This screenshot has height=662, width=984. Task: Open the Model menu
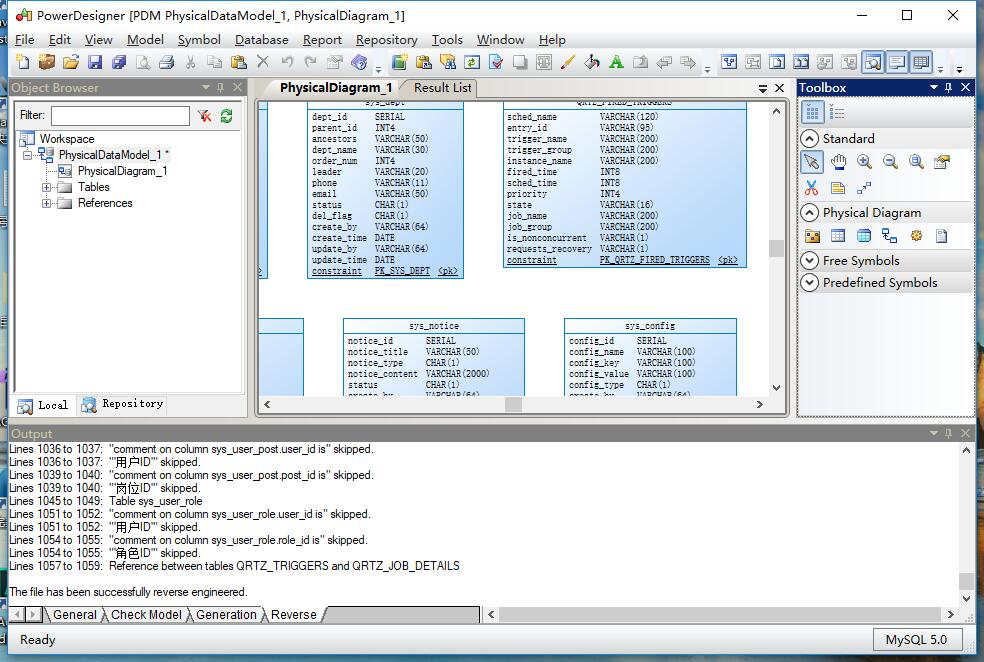pos(145,40)
